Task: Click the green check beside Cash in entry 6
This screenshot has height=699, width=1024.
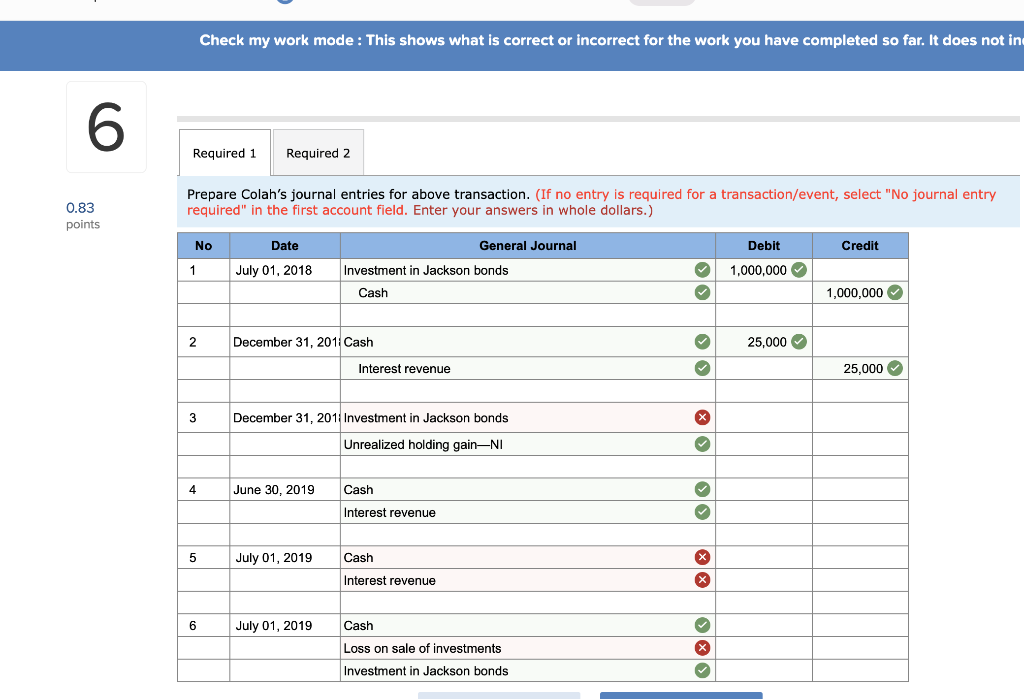Action: tap(702, 625)
